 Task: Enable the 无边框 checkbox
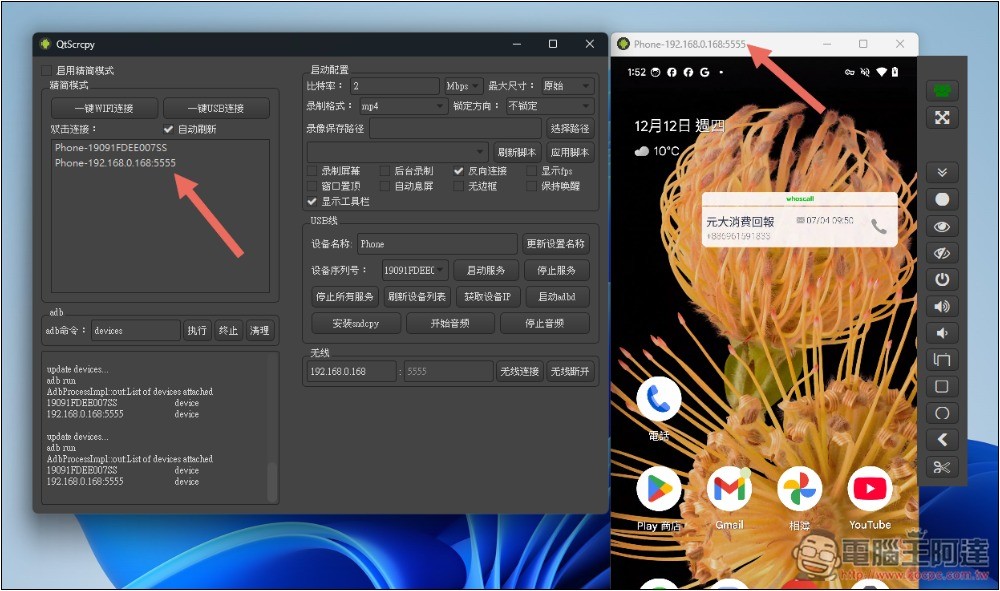tap(459, 186)
